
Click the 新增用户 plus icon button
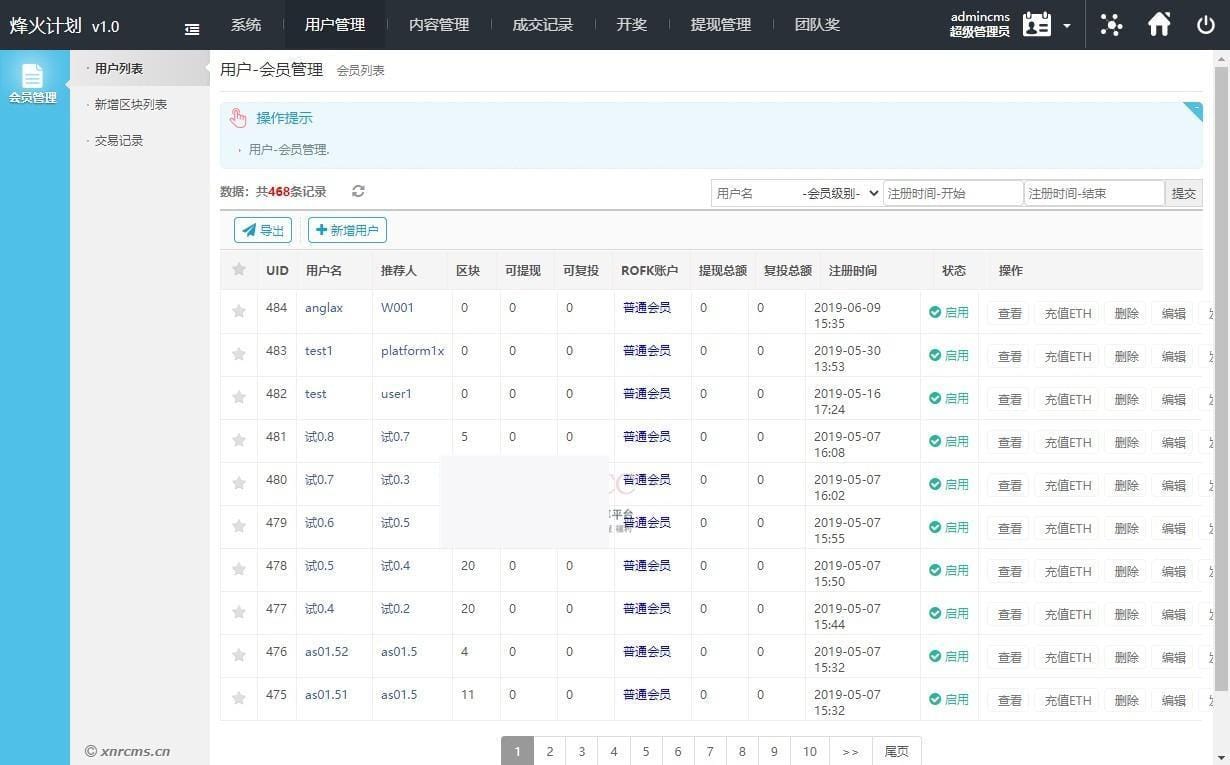click(x=322, y=230)
